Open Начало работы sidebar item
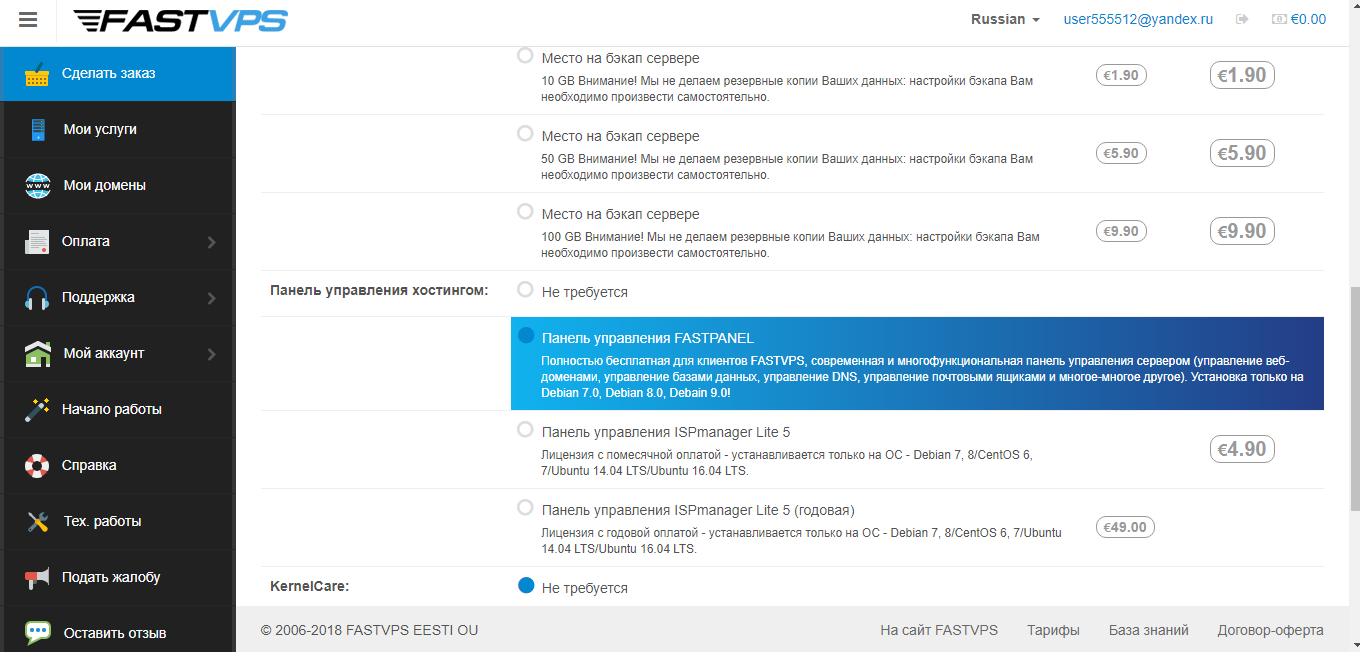This screenshot has width=1360, height=652. [111, 409]
